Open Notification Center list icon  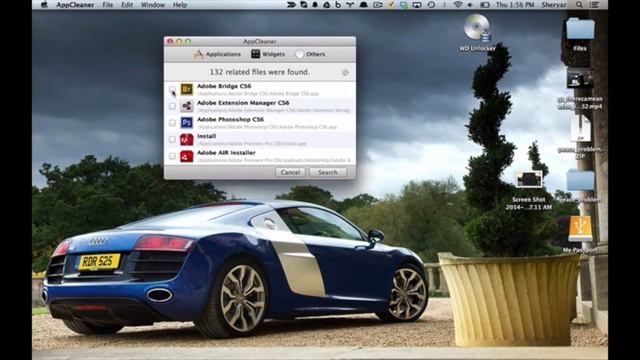pos(594,5)
